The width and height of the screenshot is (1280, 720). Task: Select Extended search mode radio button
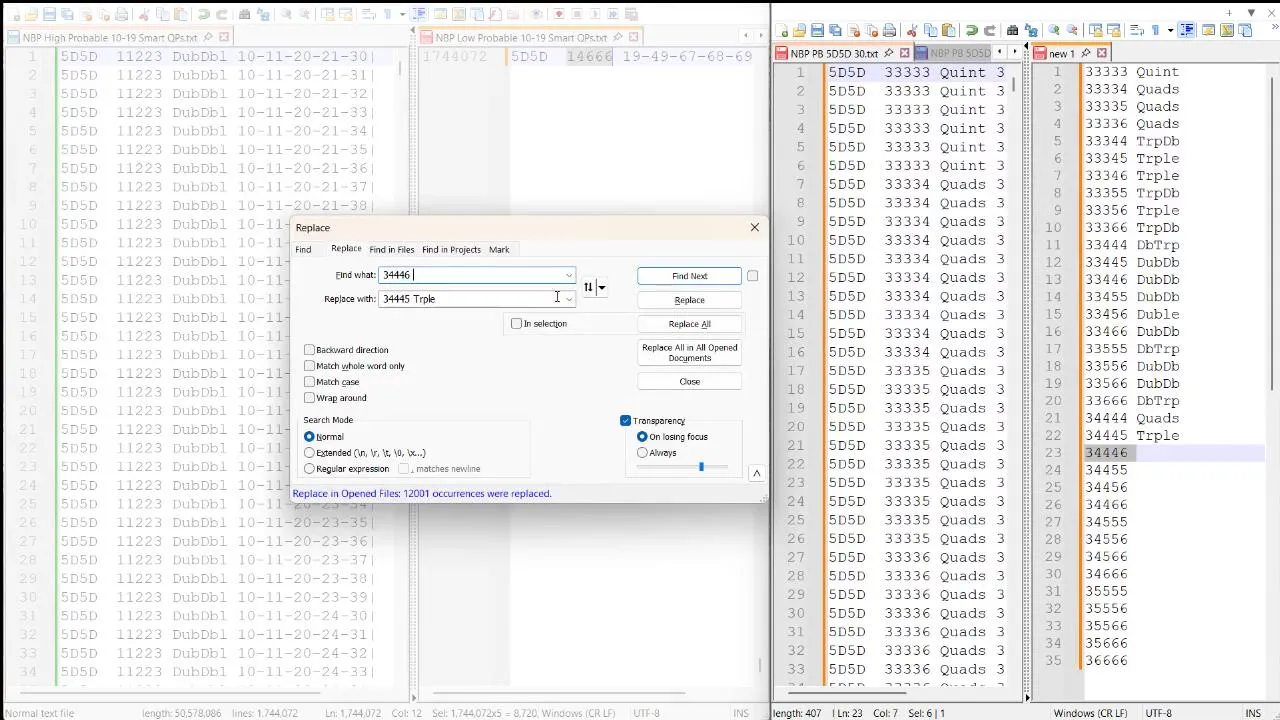[x=309, y=453]
